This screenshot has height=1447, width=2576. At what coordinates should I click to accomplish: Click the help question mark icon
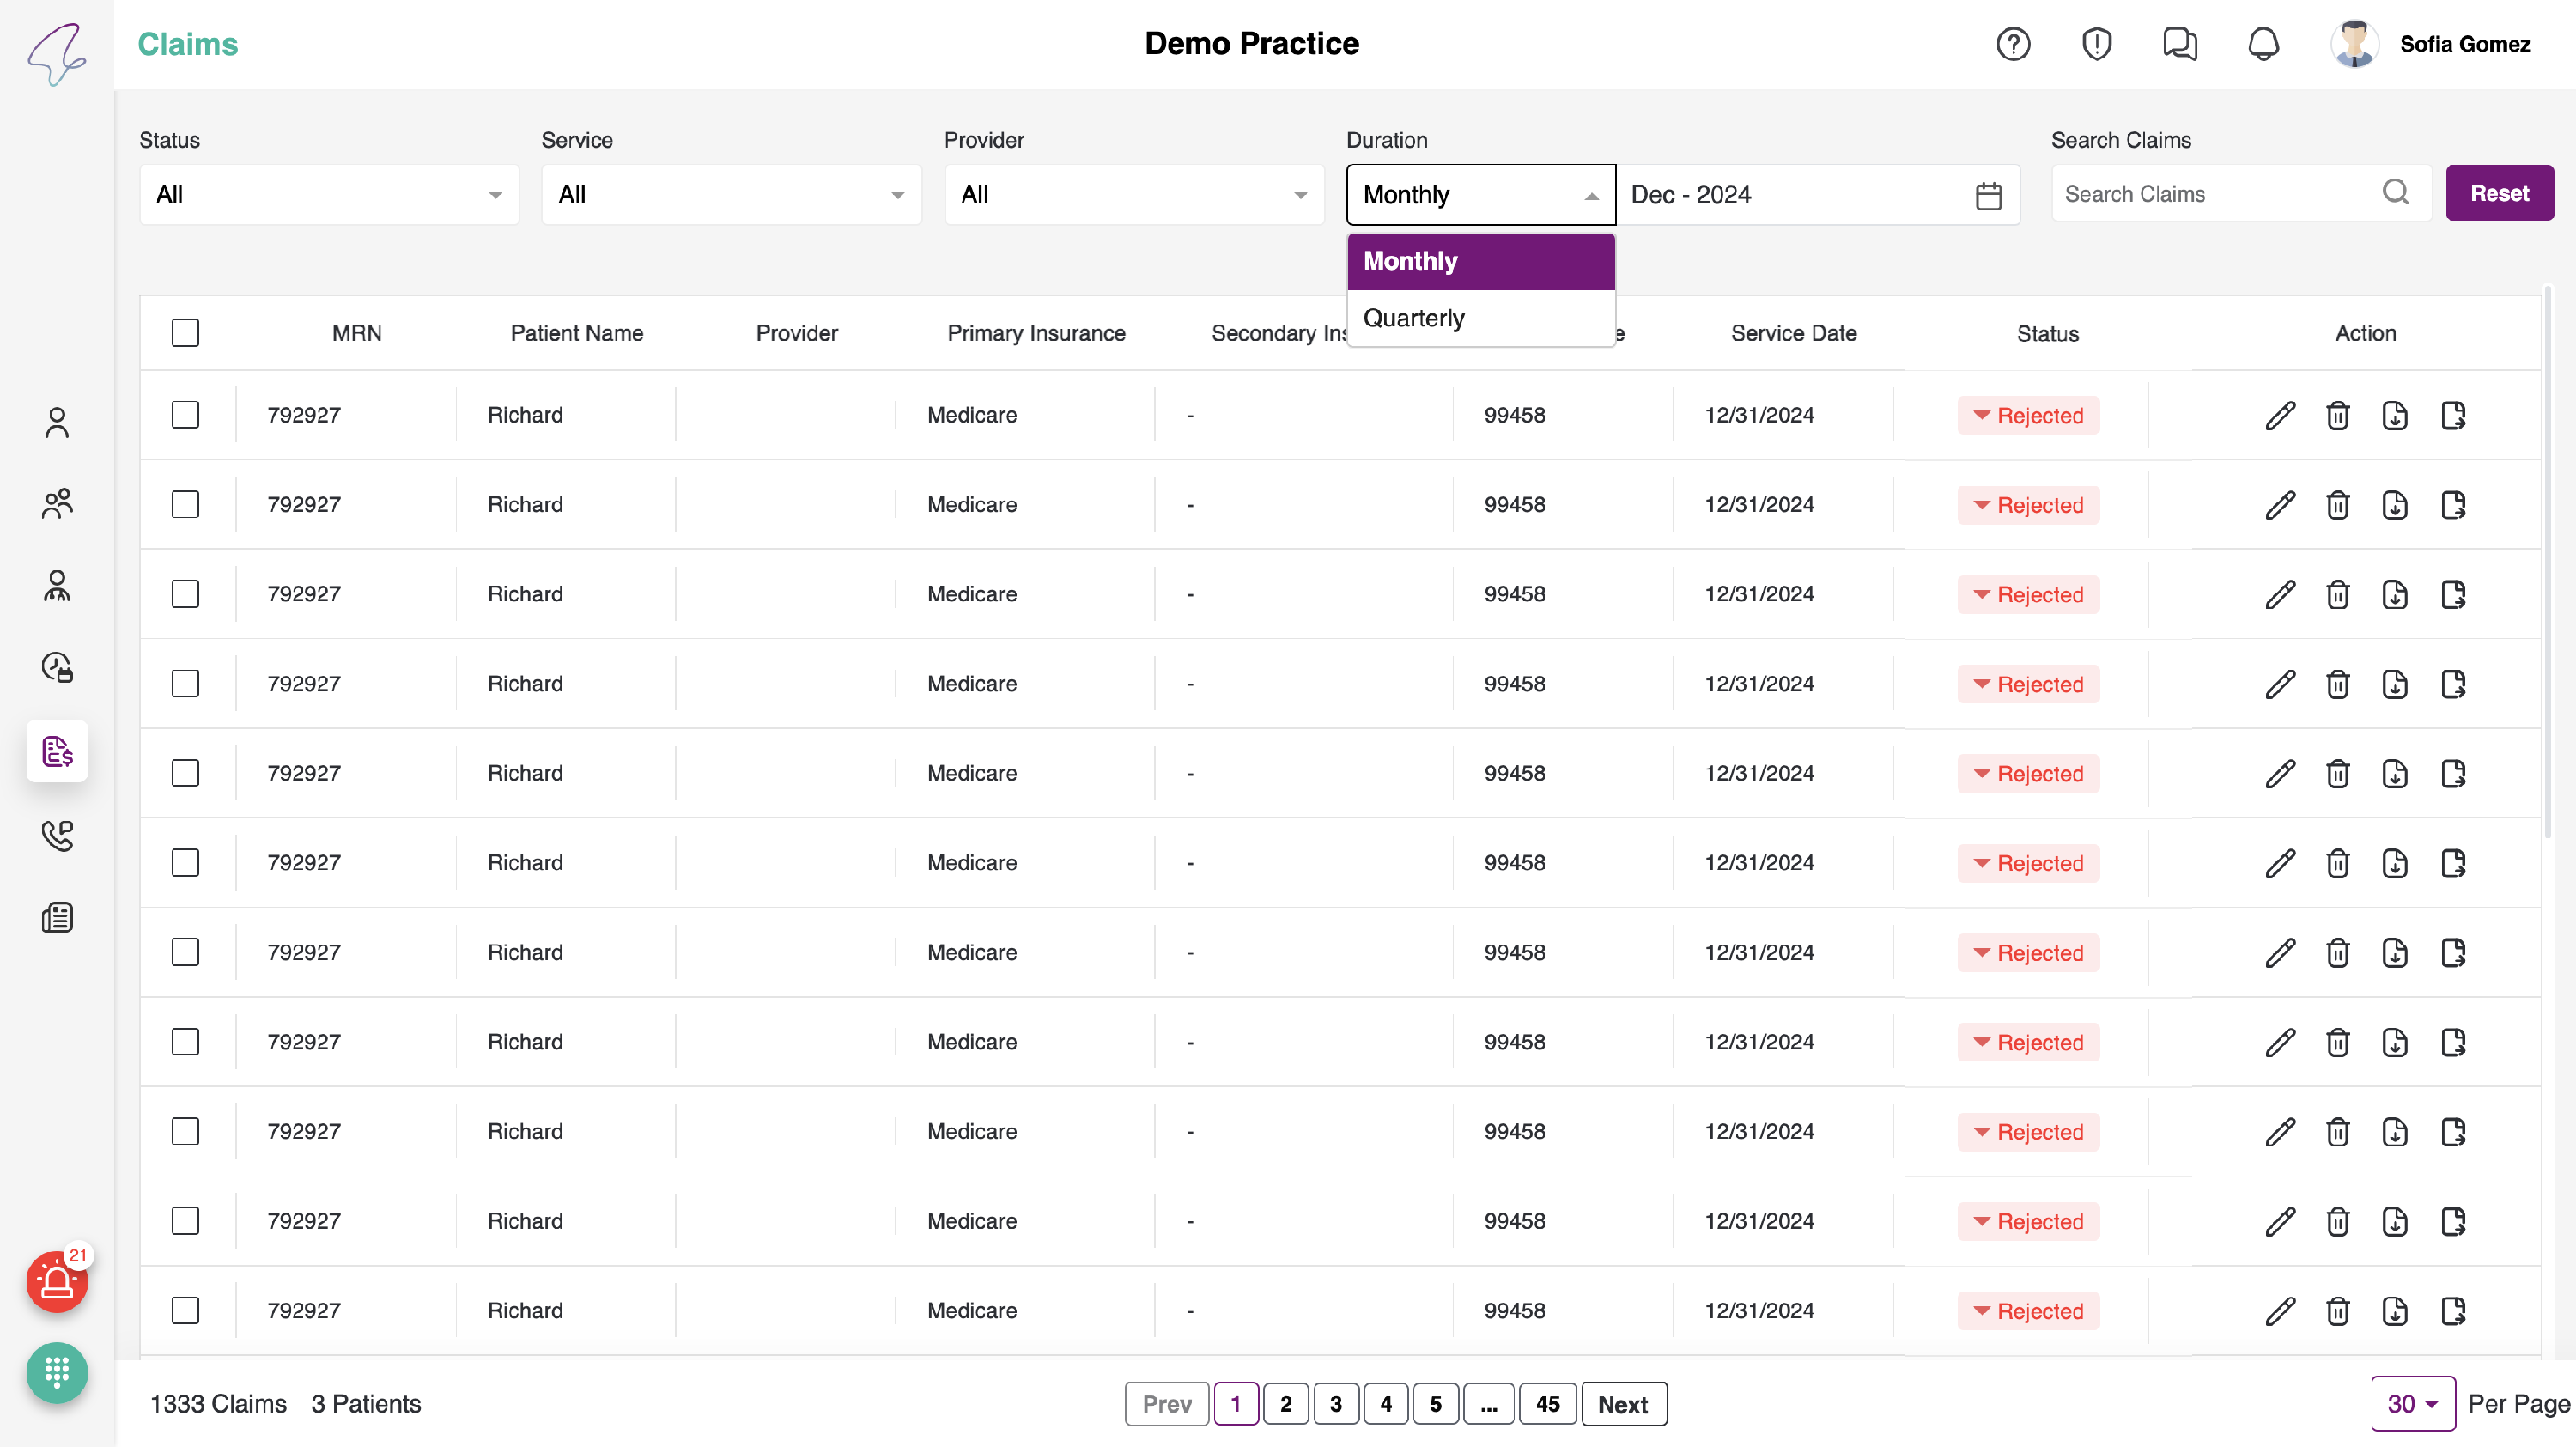[2013, 44]
